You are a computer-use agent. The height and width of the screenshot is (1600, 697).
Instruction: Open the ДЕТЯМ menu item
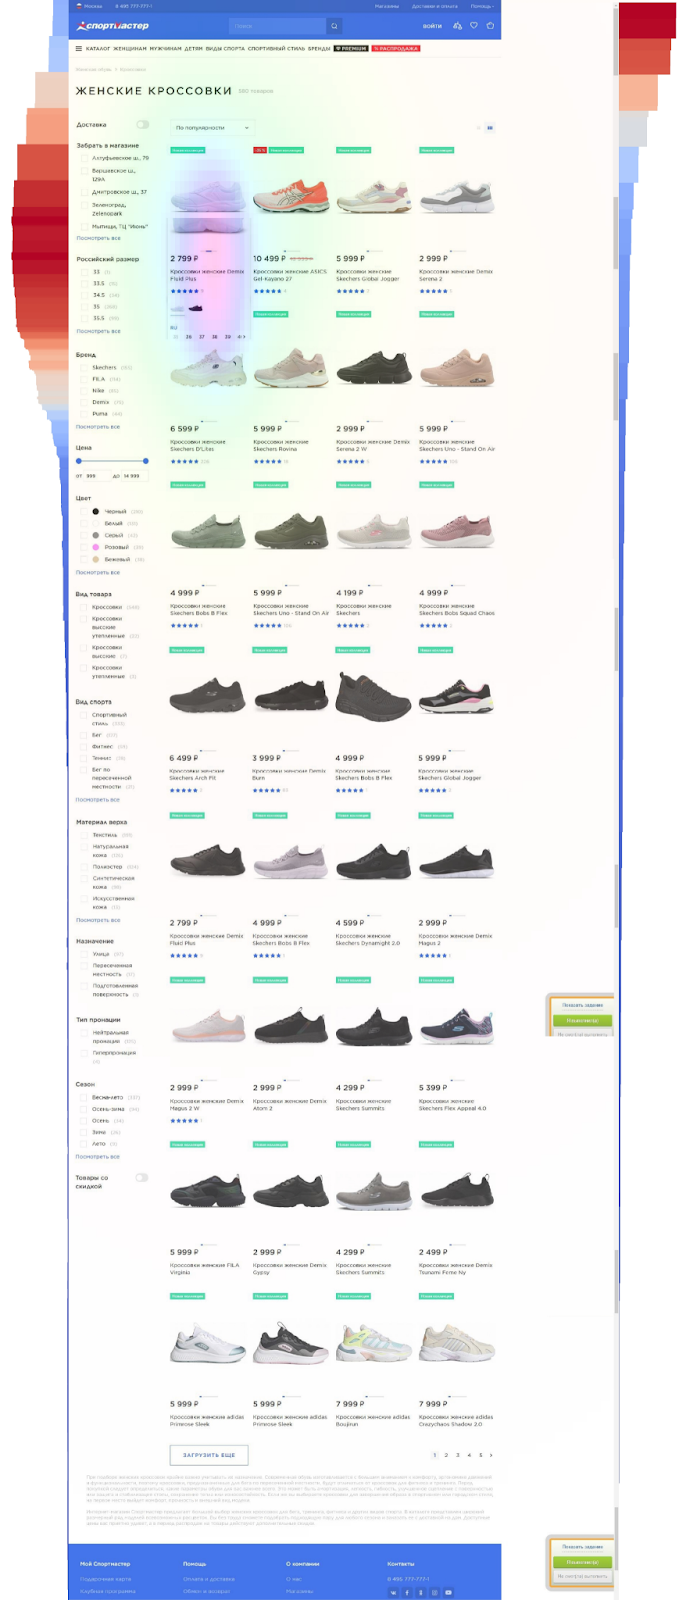click(x=193, y=48)
